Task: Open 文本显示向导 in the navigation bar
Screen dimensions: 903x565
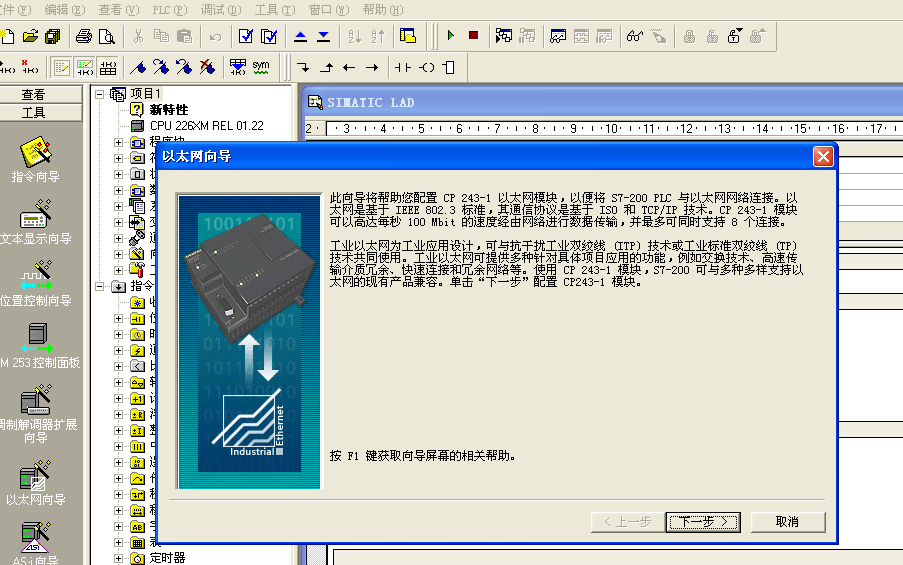Action: [x=36, y=222]
